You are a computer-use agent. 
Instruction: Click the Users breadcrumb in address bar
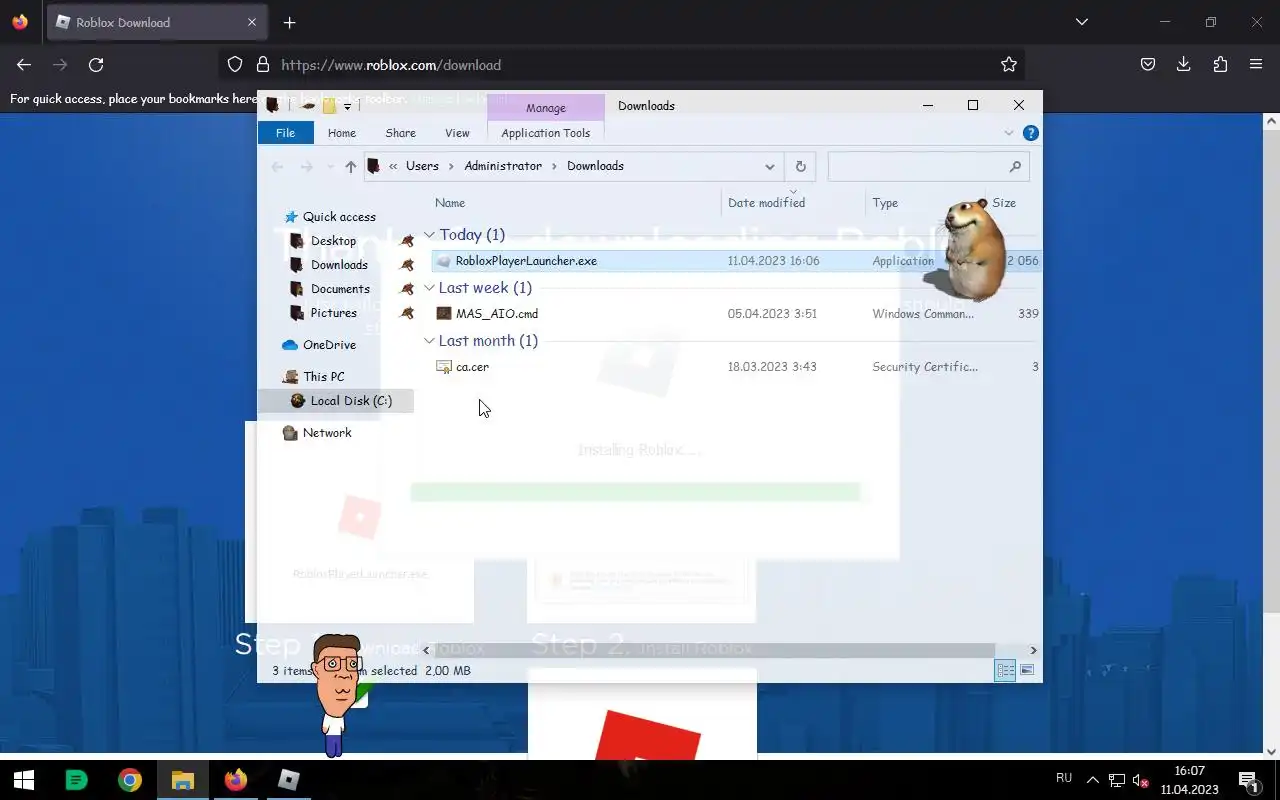point(422,167)
